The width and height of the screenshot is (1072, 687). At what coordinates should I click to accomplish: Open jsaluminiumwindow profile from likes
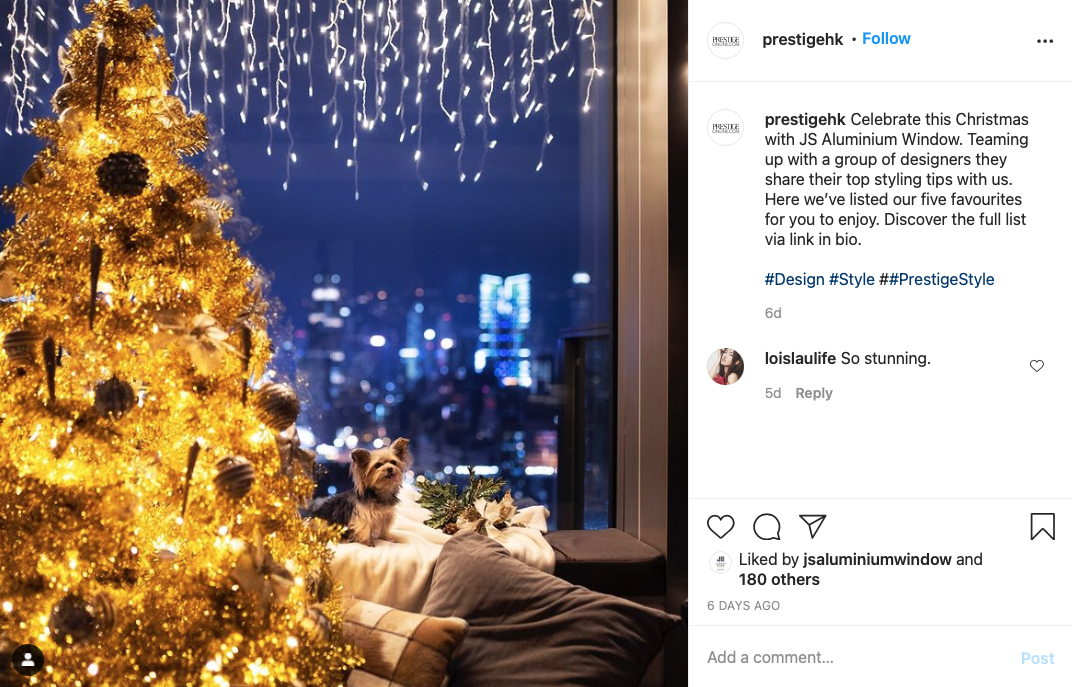coord(877,559)
